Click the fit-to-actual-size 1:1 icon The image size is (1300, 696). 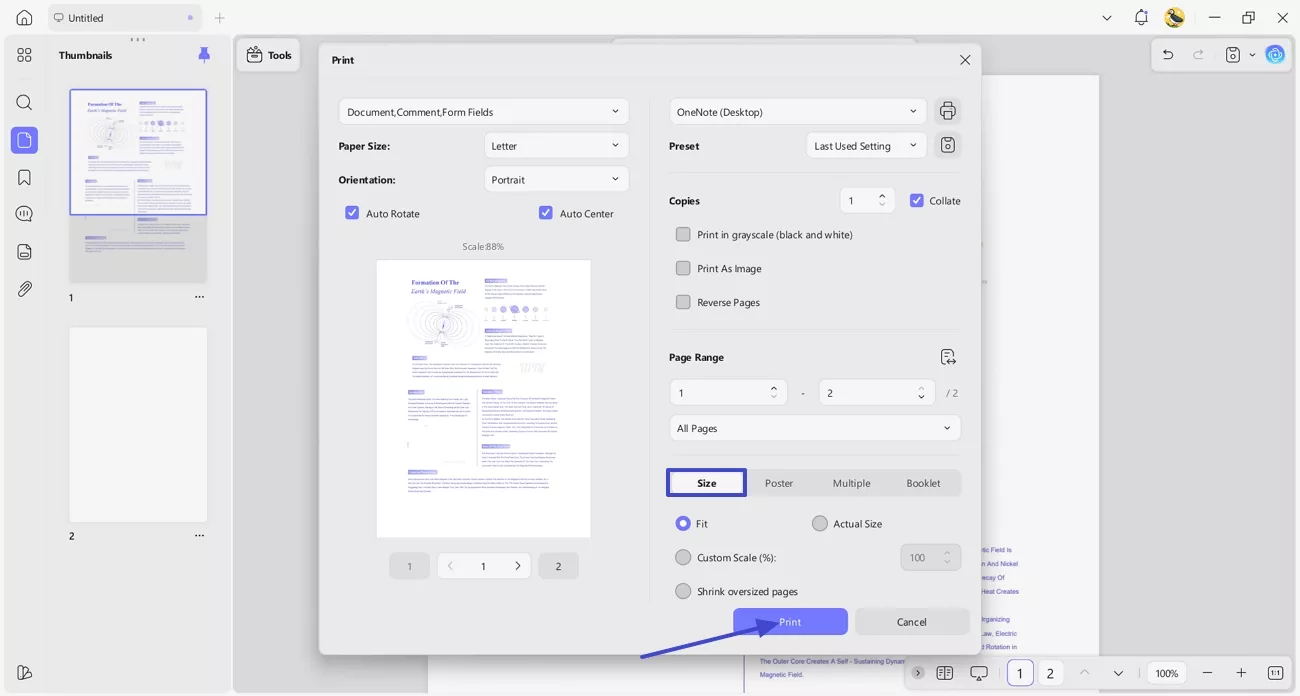1275,673
